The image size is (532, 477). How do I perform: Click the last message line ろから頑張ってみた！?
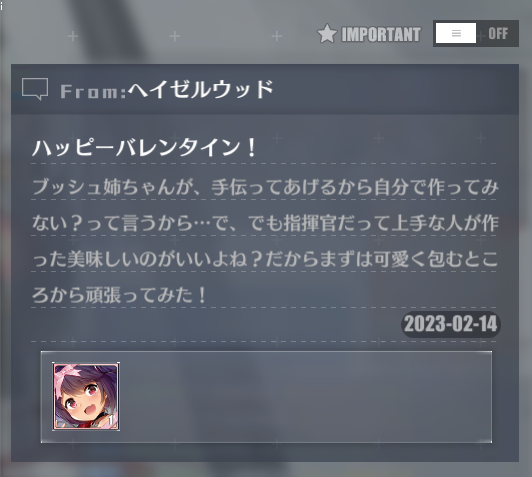tap(119, 295)
